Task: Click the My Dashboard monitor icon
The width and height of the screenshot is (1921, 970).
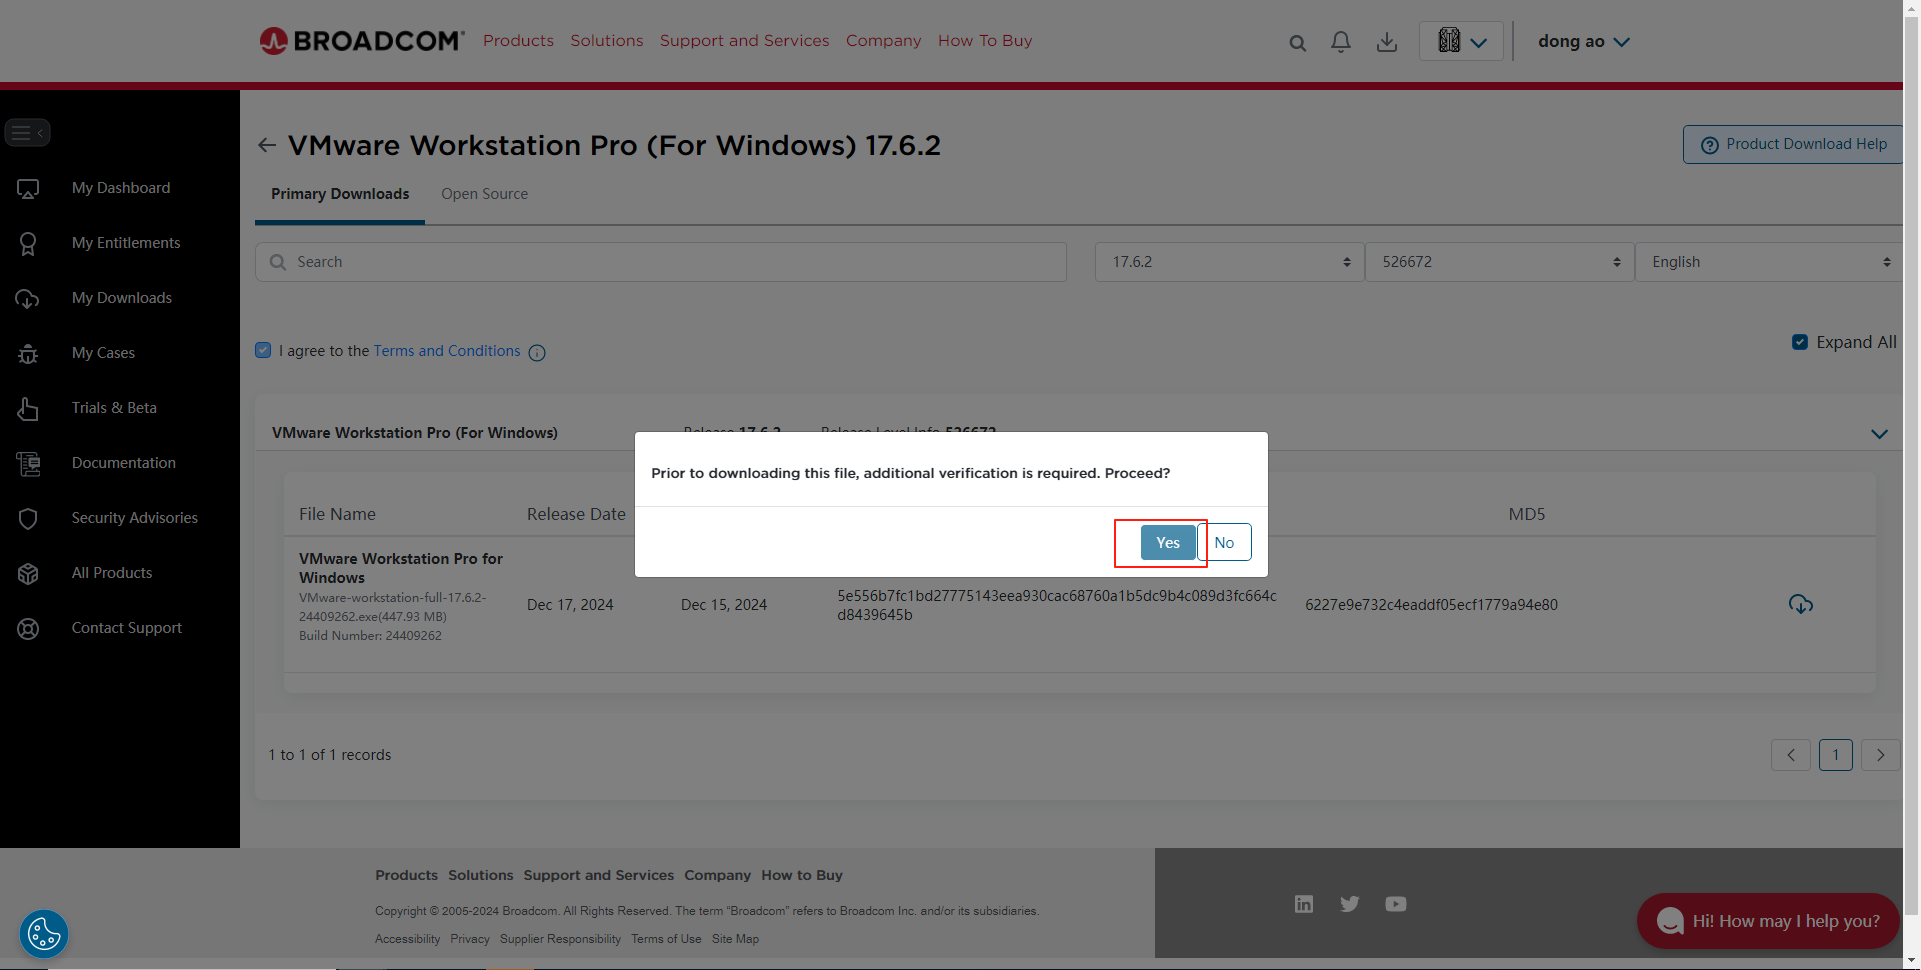Action: 28,188
